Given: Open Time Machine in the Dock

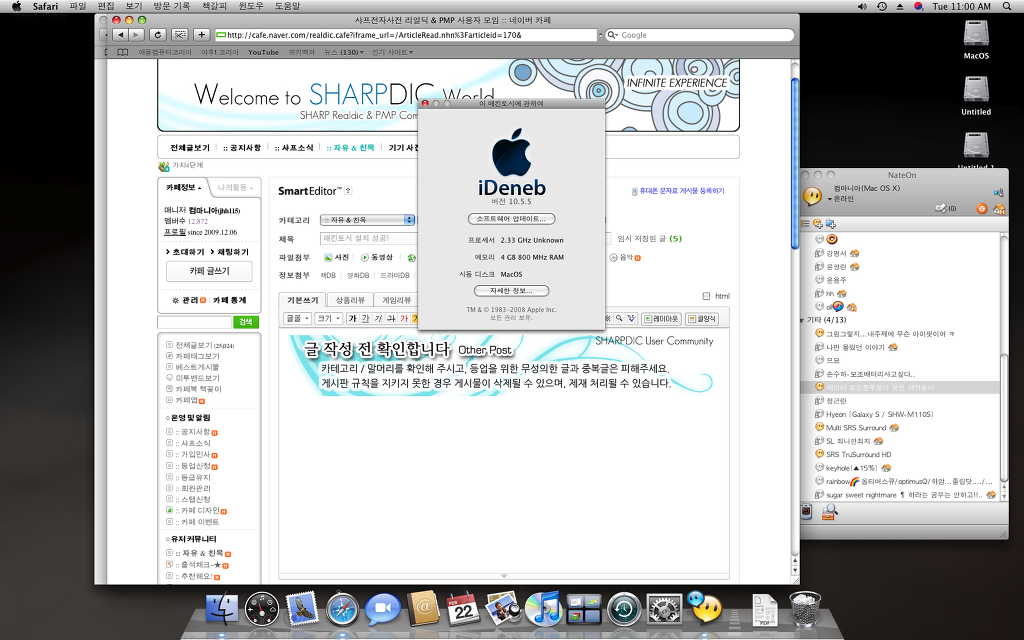Looking at the screenshot, I should (x=624, y=607).
